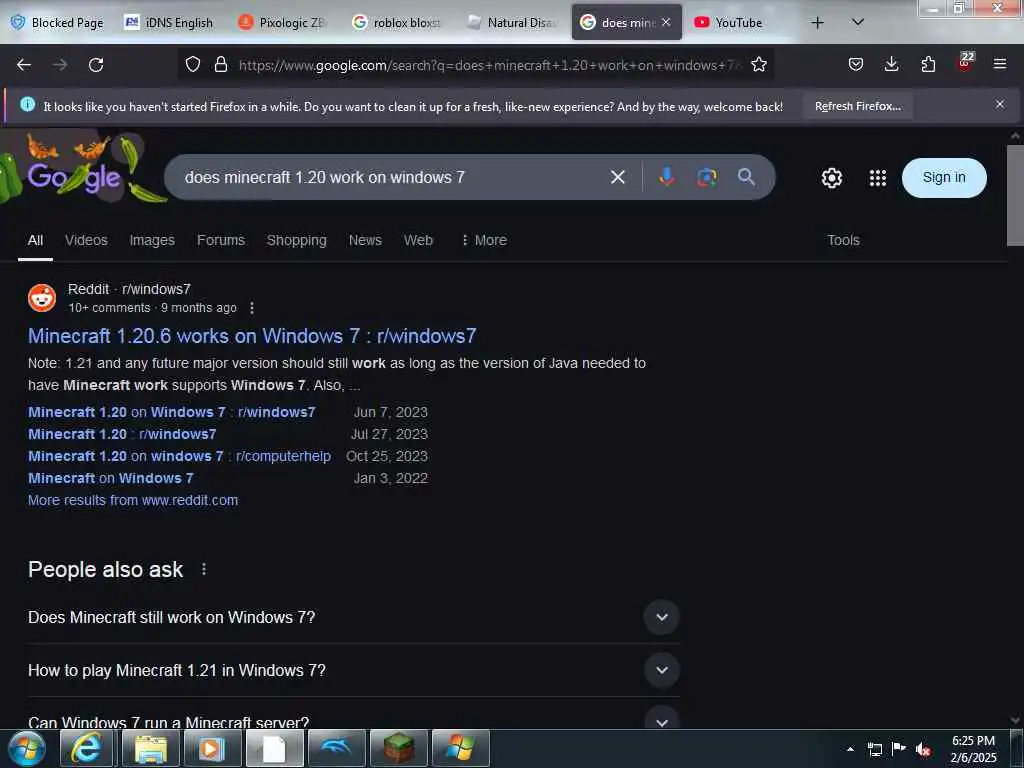Open the Downloads toolbar icon
Viewport: 1024px width, 768px height.
point(891,64)
